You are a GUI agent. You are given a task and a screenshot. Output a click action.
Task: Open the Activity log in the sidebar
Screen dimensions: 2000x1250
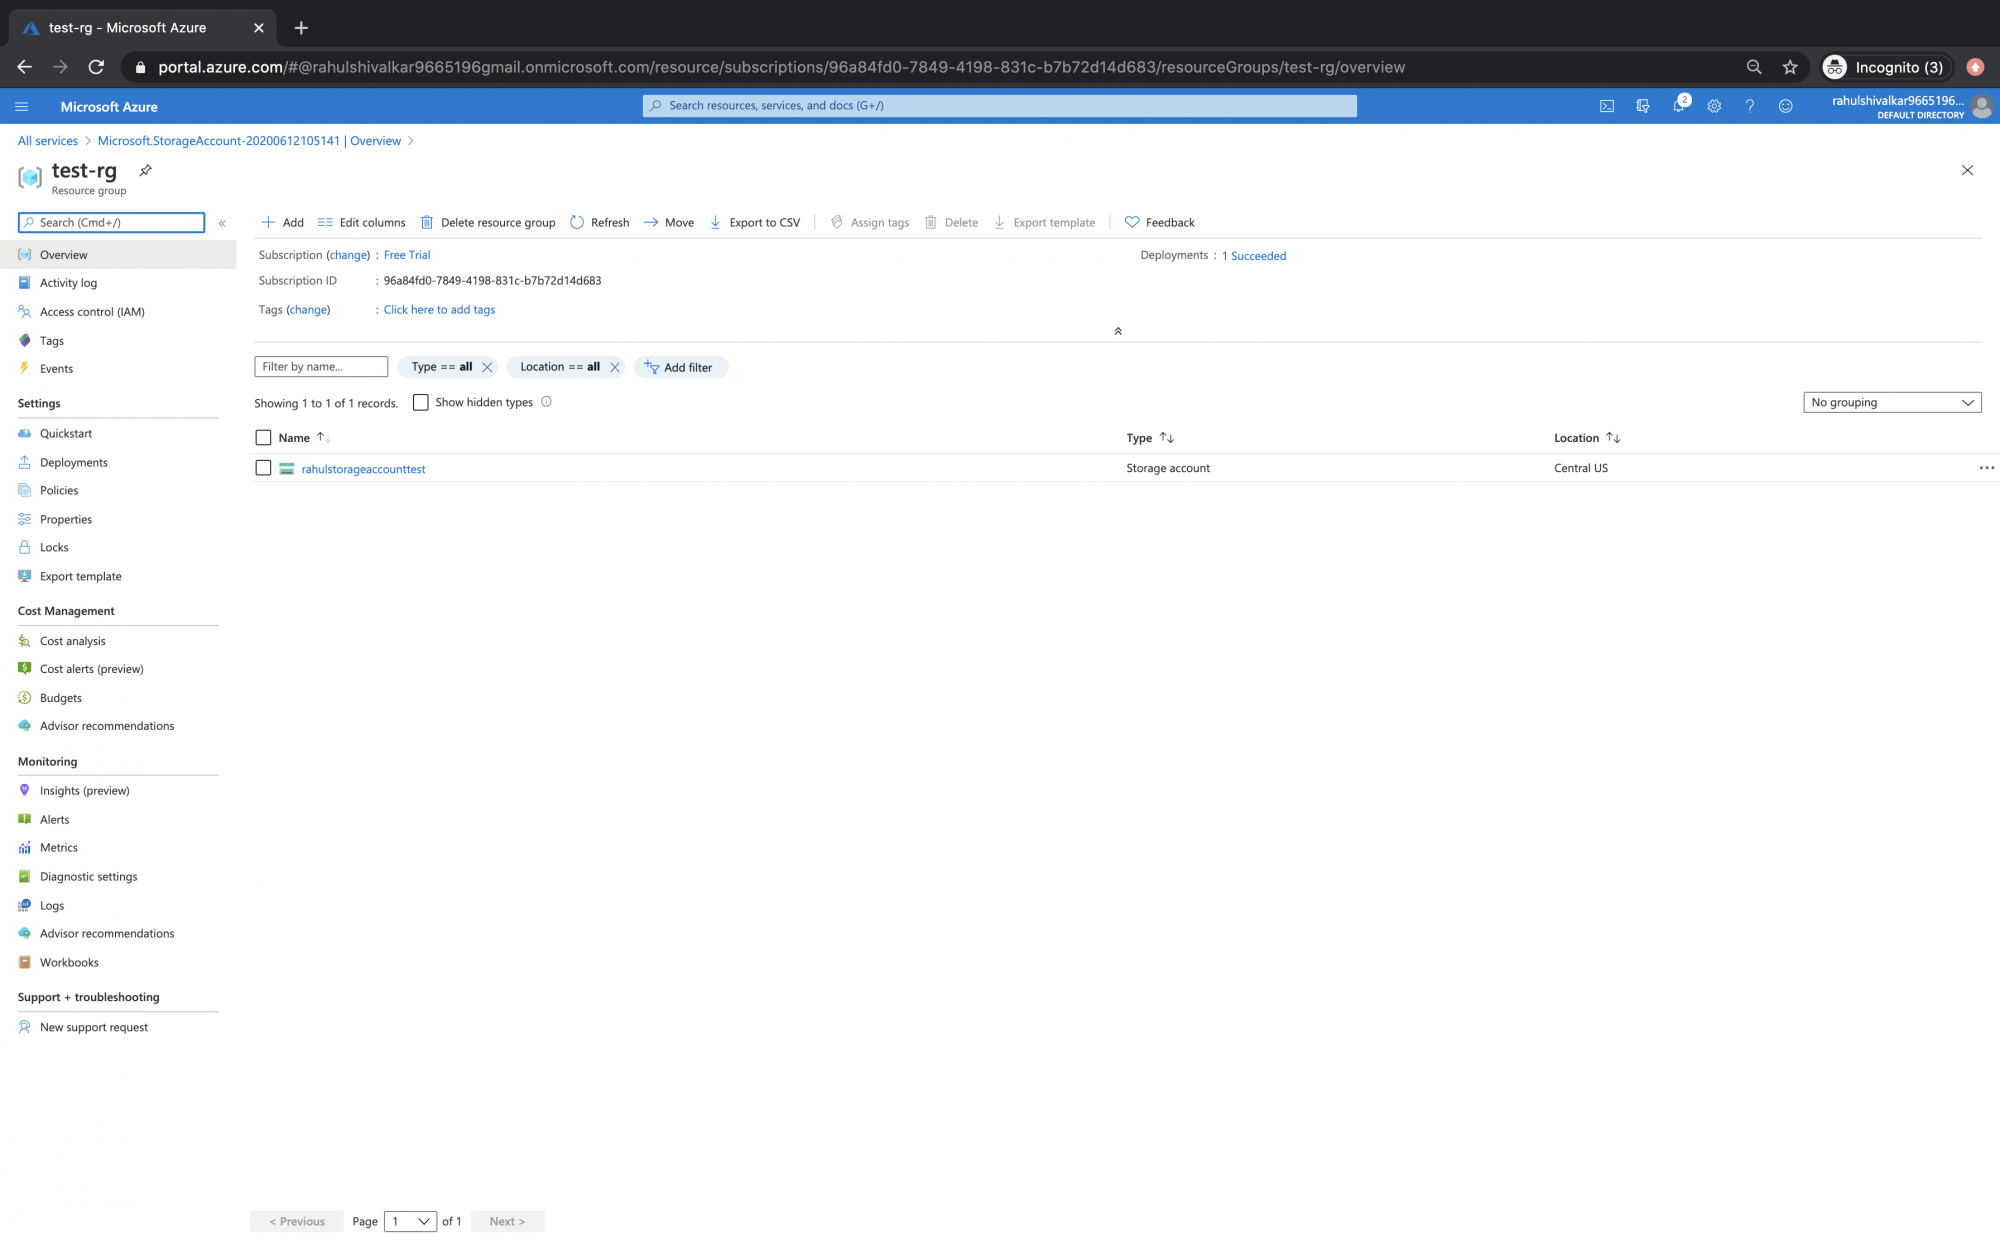pos(68,283)
